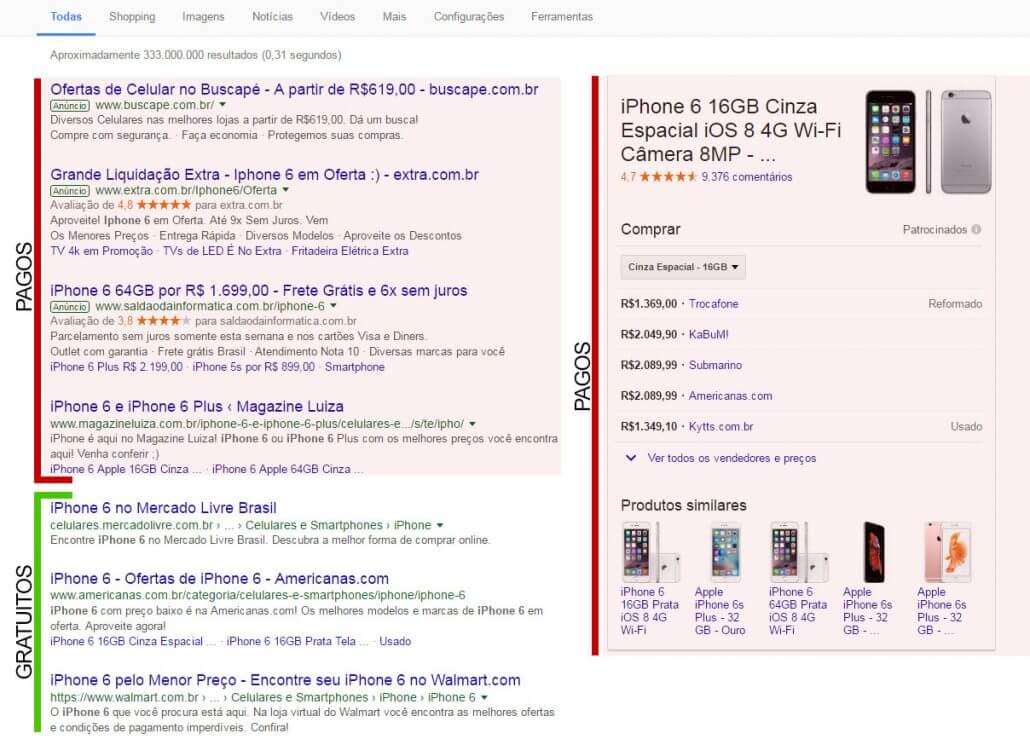Click TV 4k em Promoção sitelink
This screenshot has width=1030, height=739.
click(101, 251)
